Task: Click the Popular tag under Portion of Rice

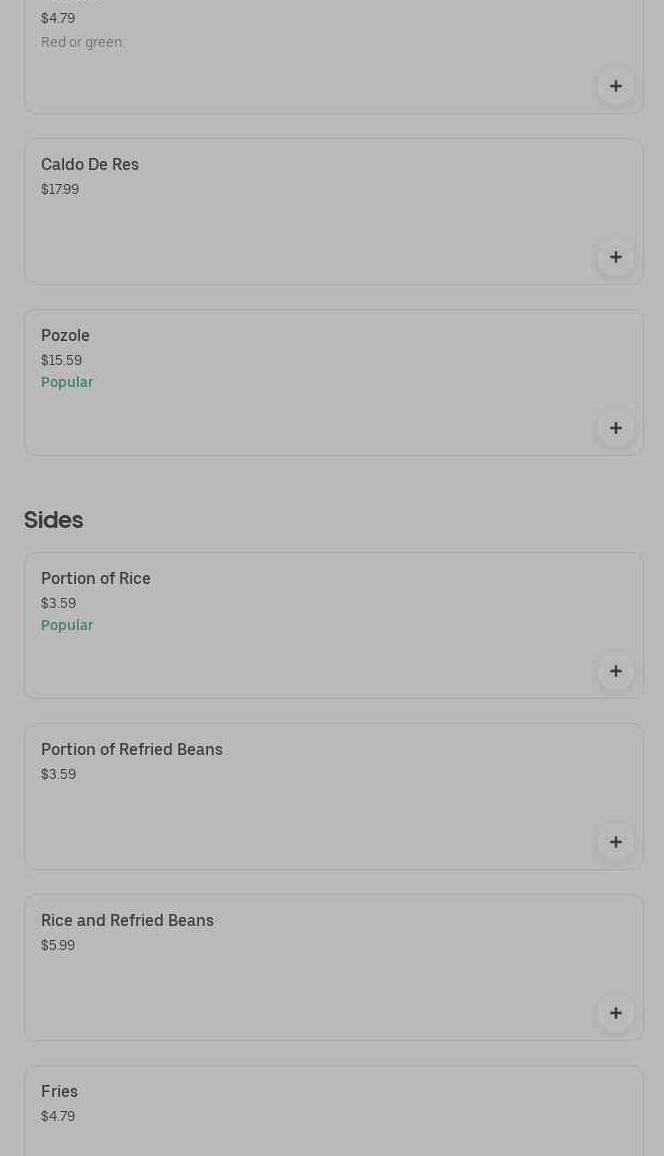Action: click(x=67, y=625)
